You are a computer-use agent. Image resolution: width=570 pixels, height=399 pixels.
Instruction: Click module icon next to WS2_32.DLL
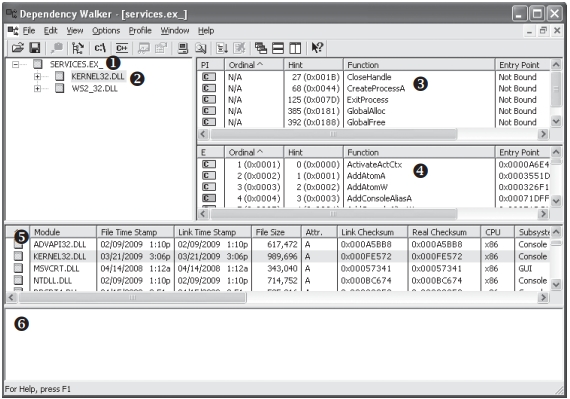(60, 88)
